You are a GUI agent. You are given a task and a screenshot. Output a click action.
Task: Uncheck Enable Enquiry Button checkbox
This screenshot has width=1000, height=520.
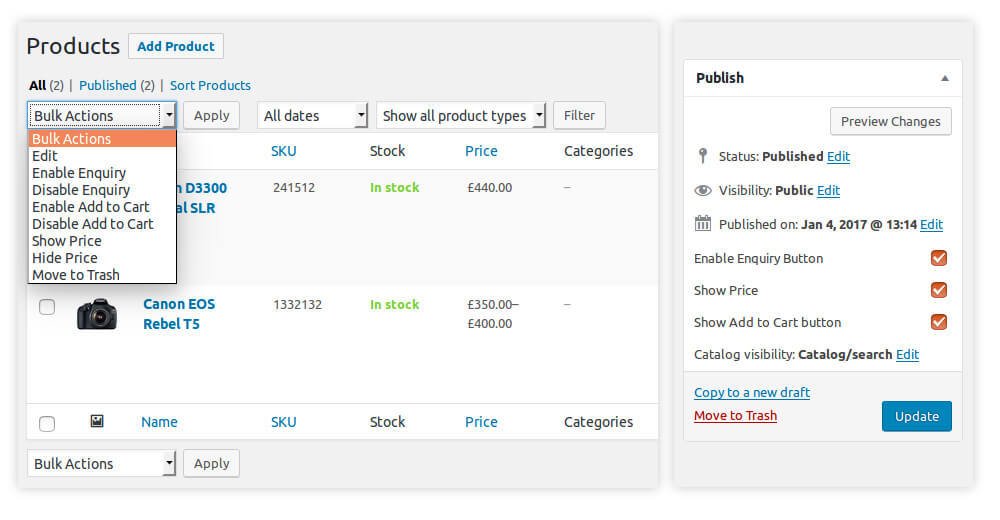tap(938, 258)
